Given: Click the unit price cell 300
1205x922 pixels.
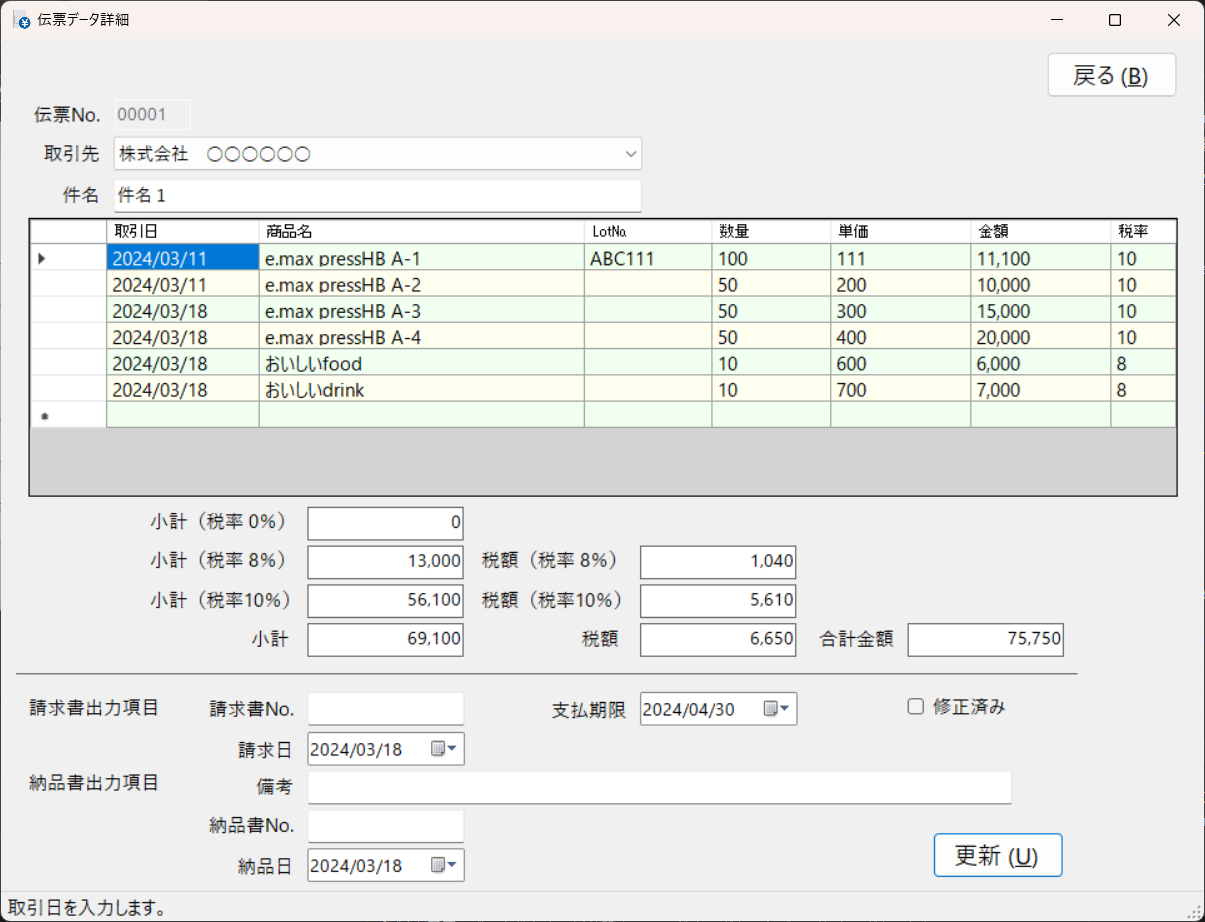Looking at the screenshot, I should 900,310.
